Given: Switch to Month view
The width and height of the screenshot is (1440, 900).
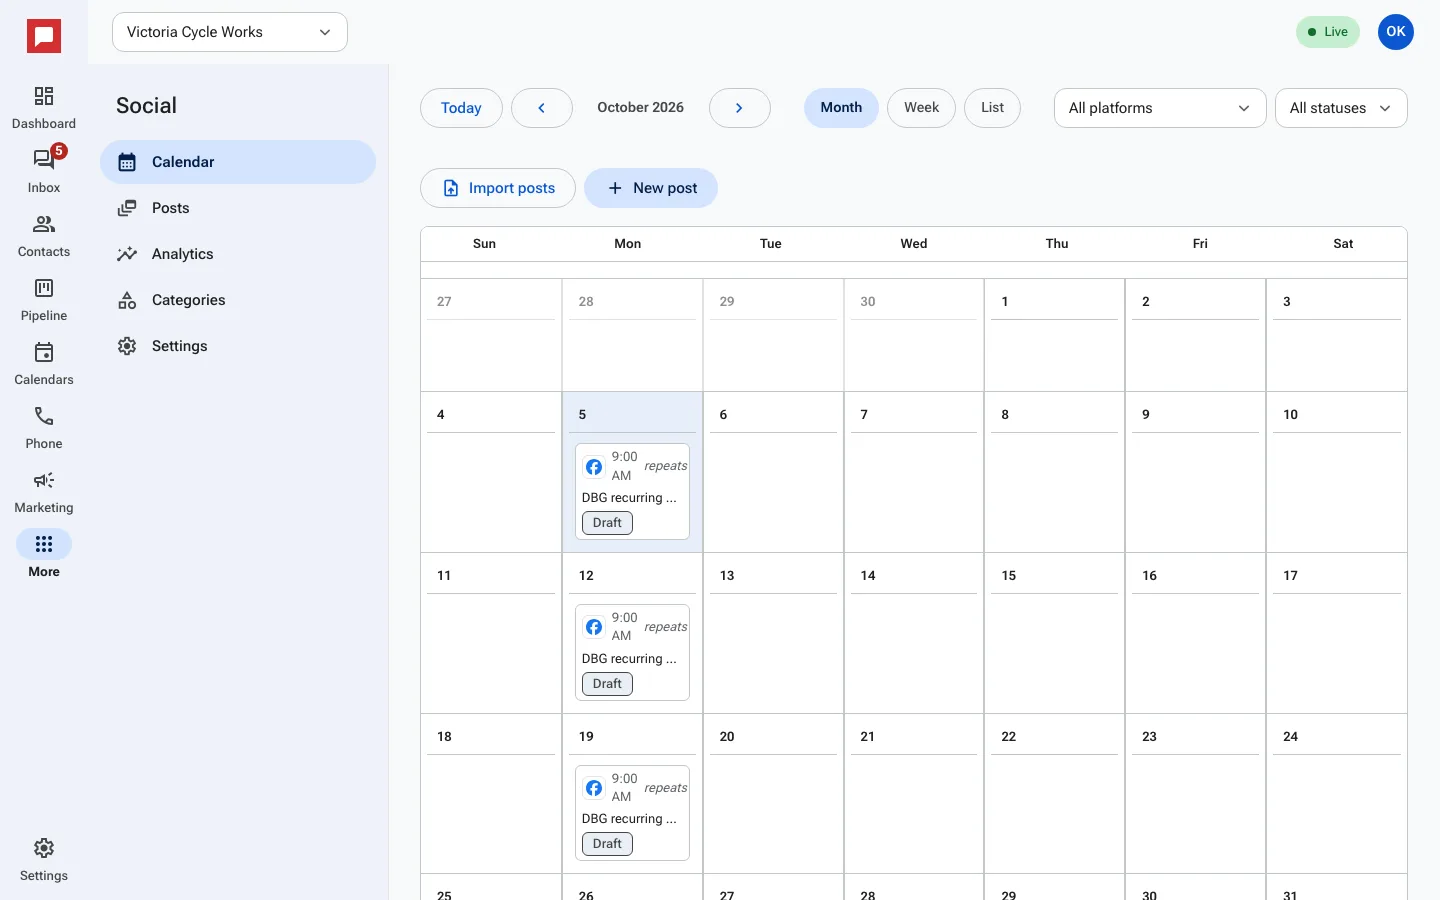Looking at the screenshot, I should [841, 108].
